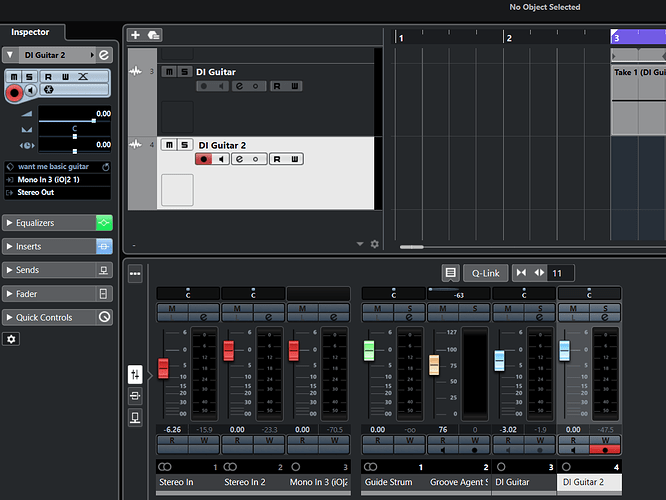Toggle Inspector monitor speaker button
This screenshot has height=500, width=666.
click(30, 90)
